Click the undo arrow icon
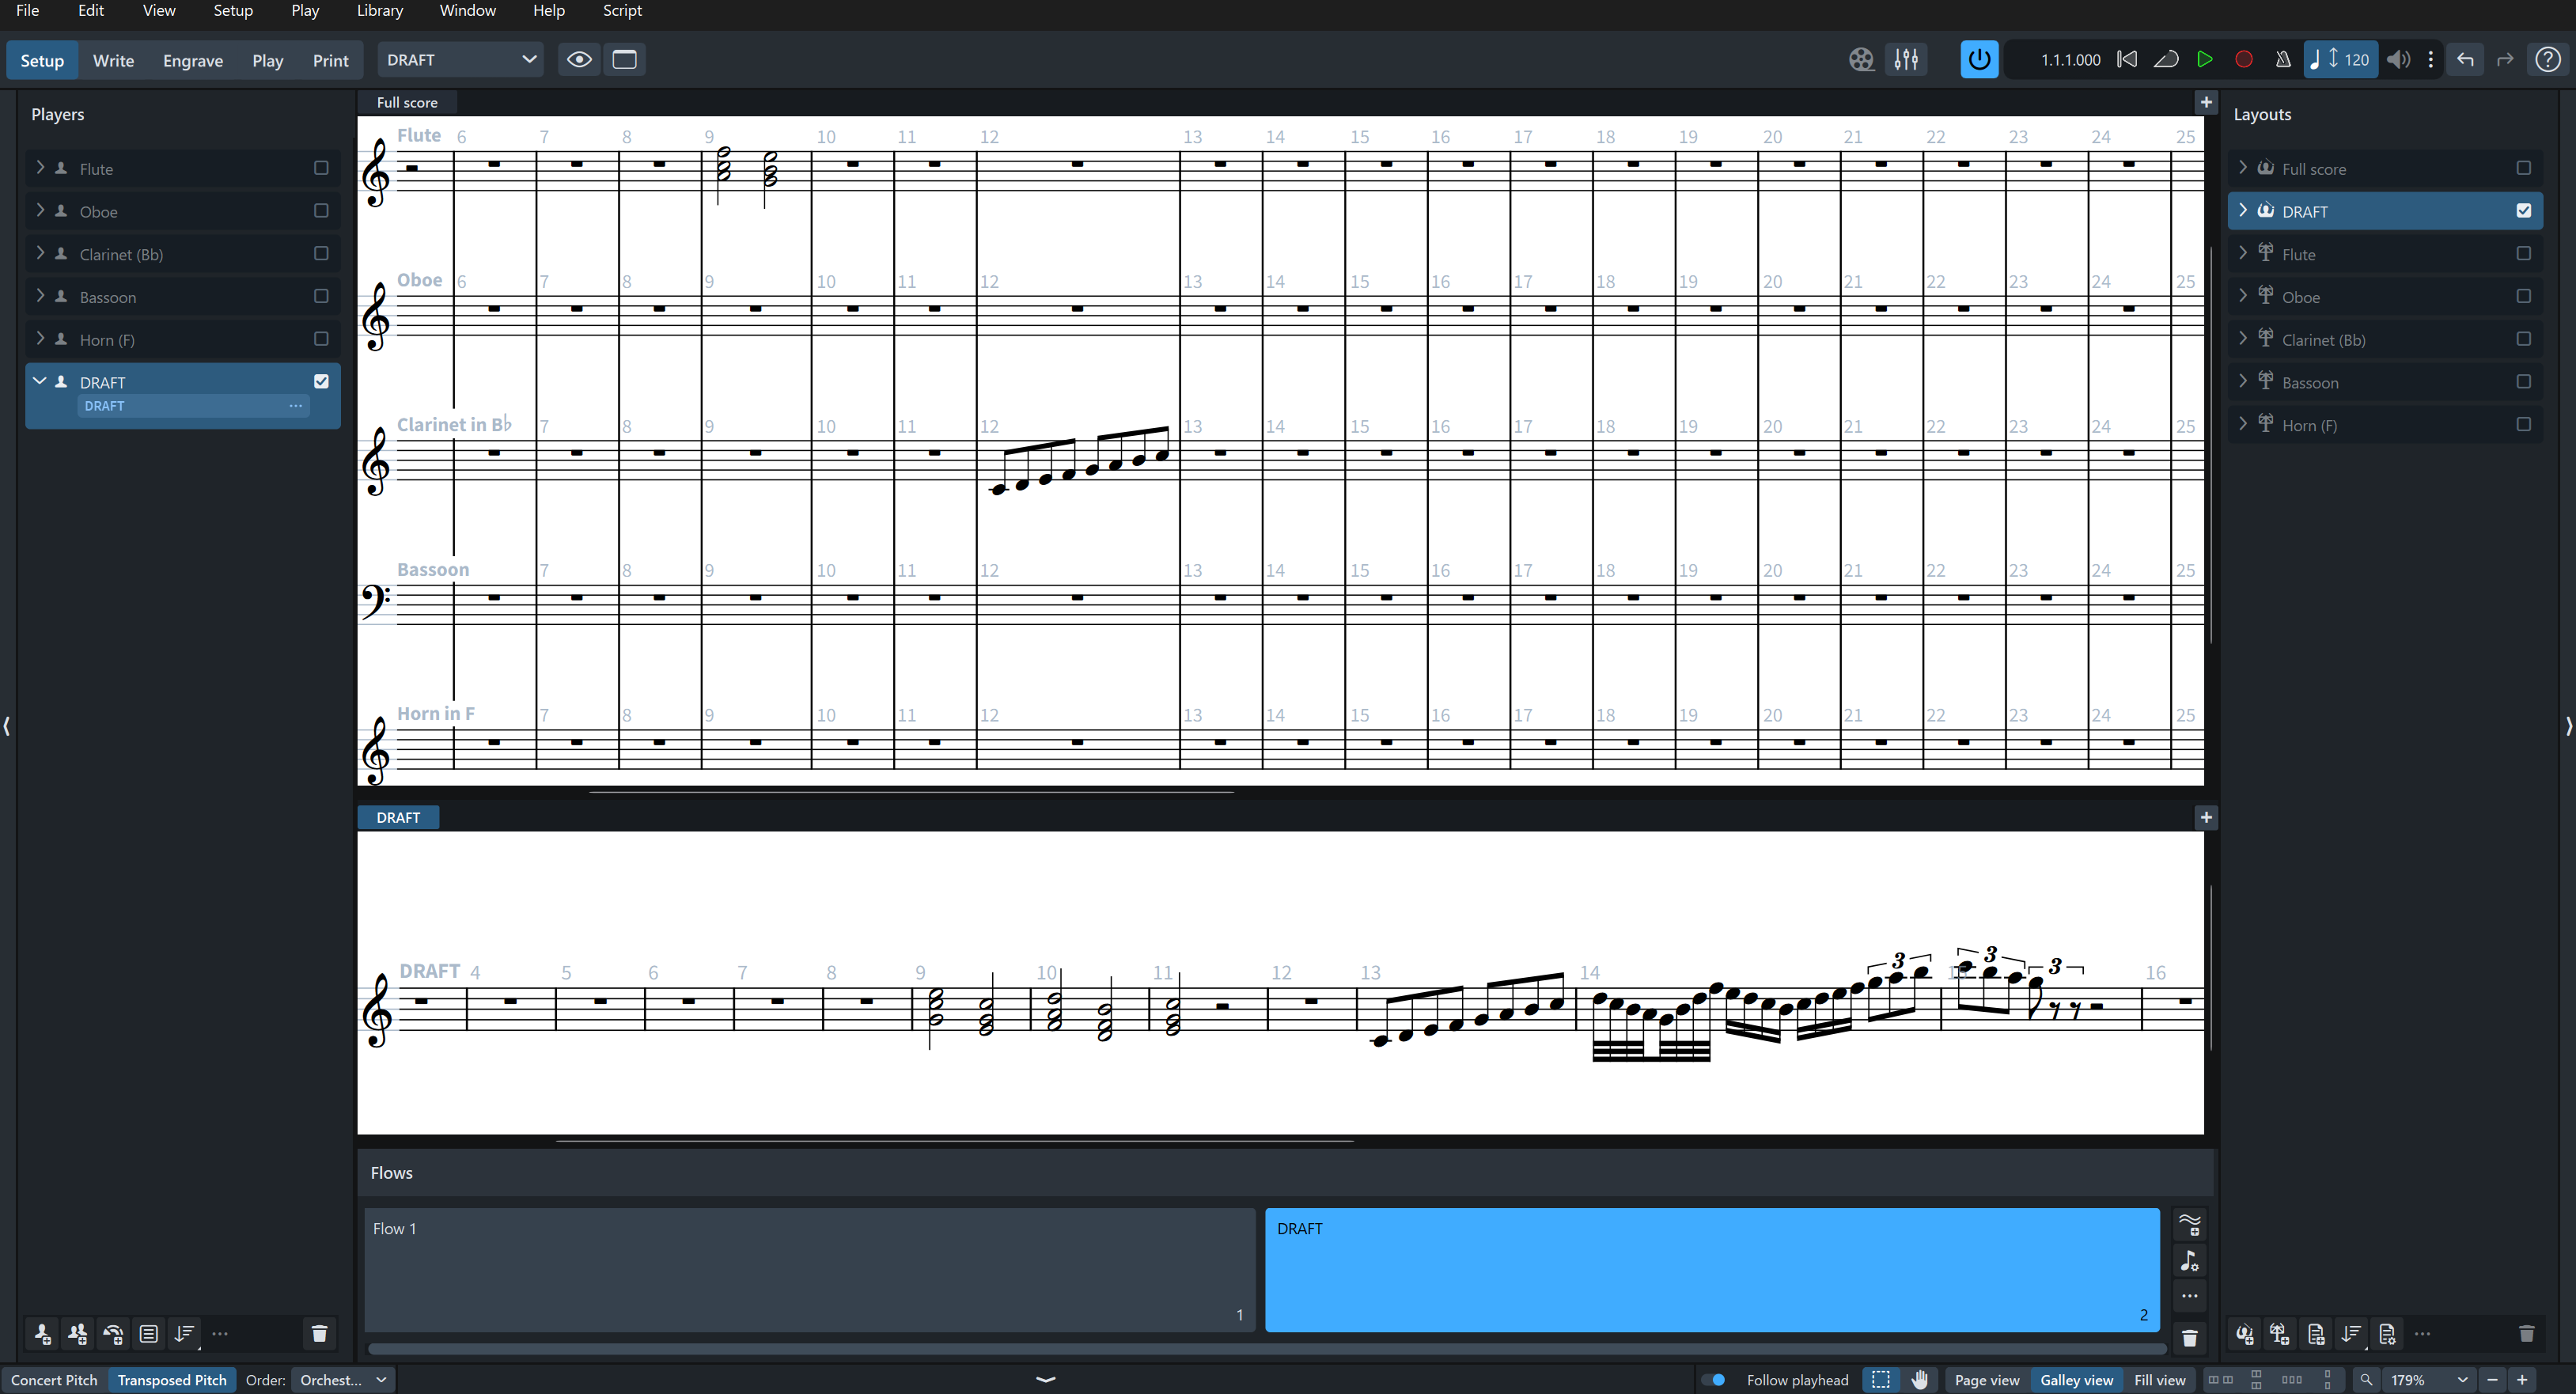 click(2465, 60)
